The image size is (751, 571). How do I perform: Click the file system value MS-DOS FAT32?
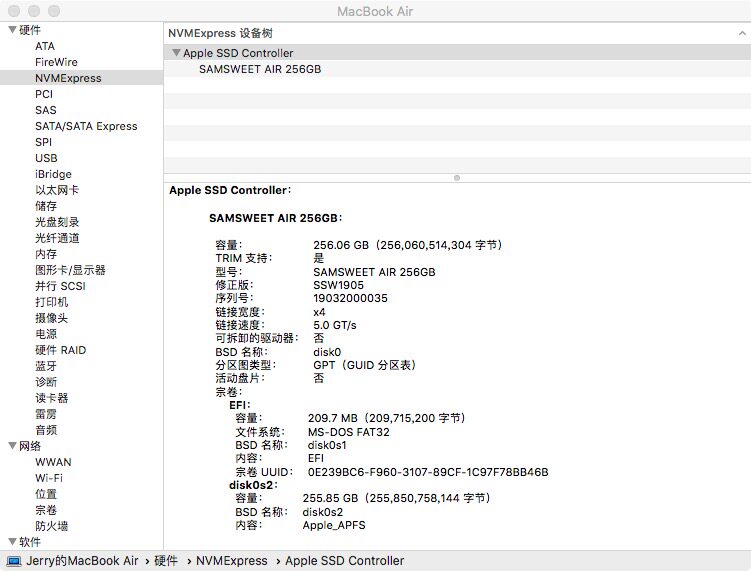(349, 432)
